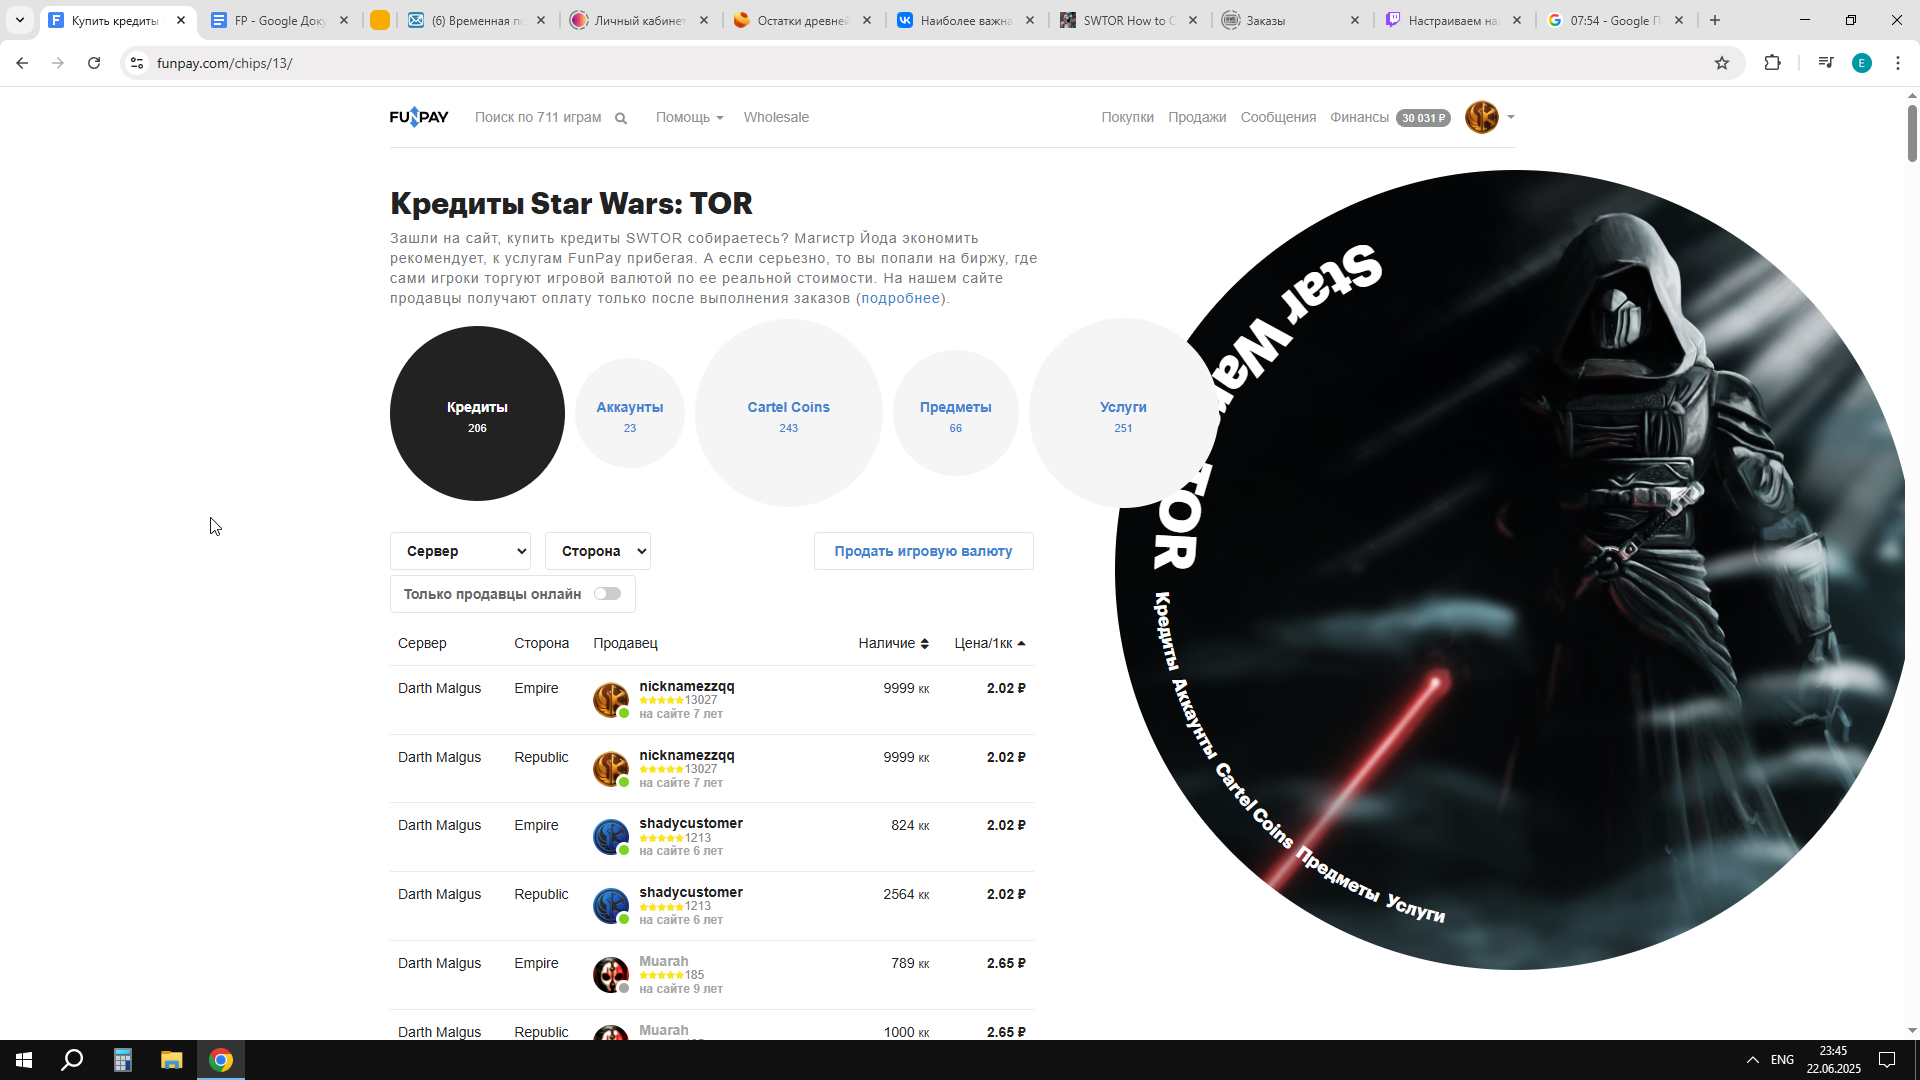The width and height of the screenshot is (1920, 1080).
Task: Click the FunPay logo icon
Action: (418, 117)
